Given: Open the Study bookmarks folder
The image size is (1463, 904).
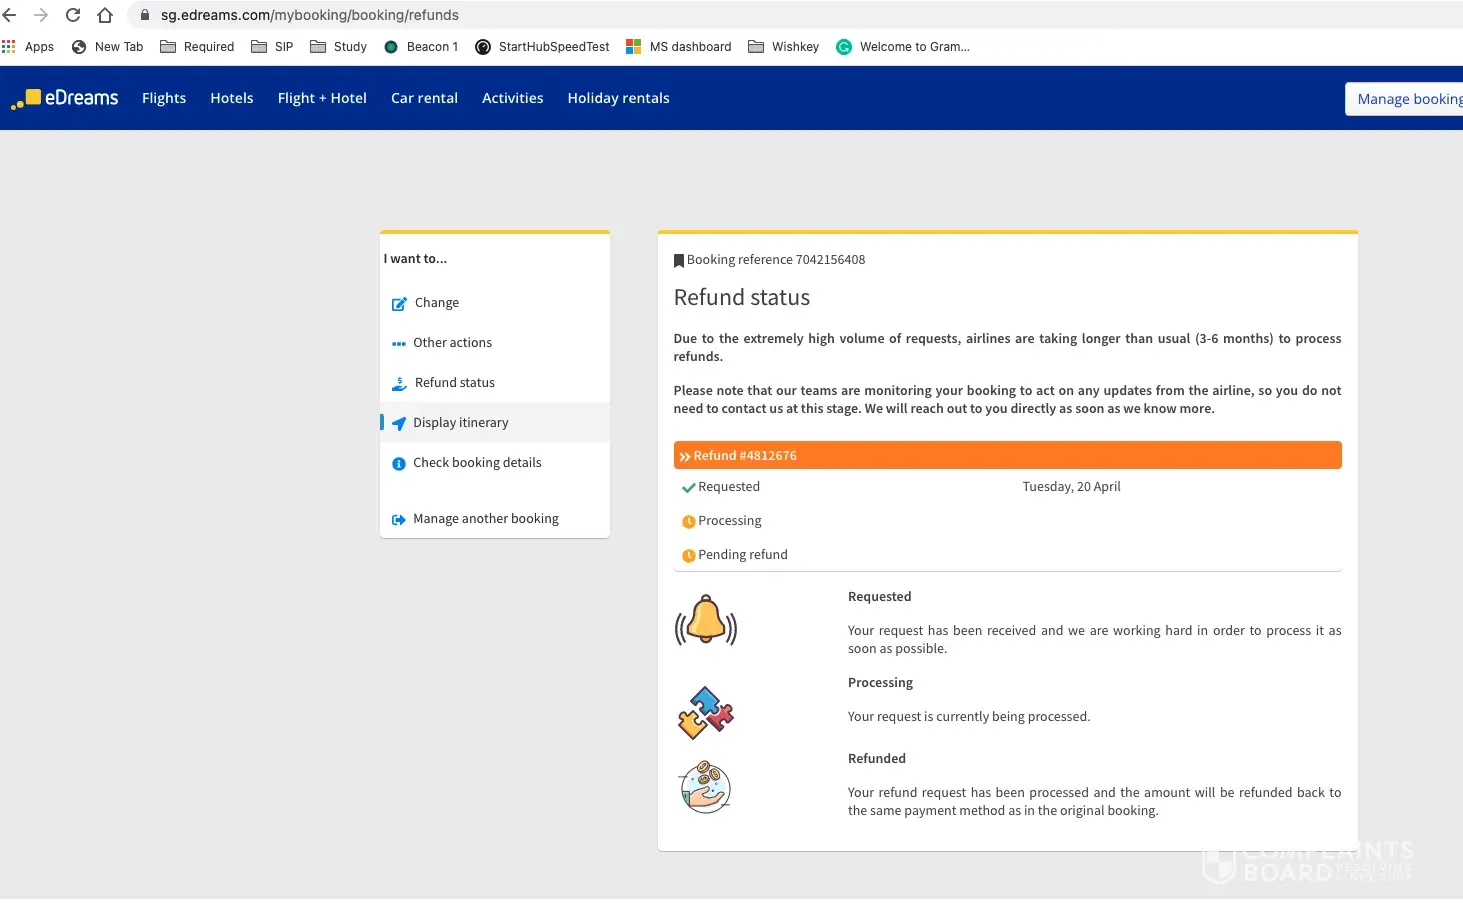Looking at the screenshot, I should click(339, 47).
